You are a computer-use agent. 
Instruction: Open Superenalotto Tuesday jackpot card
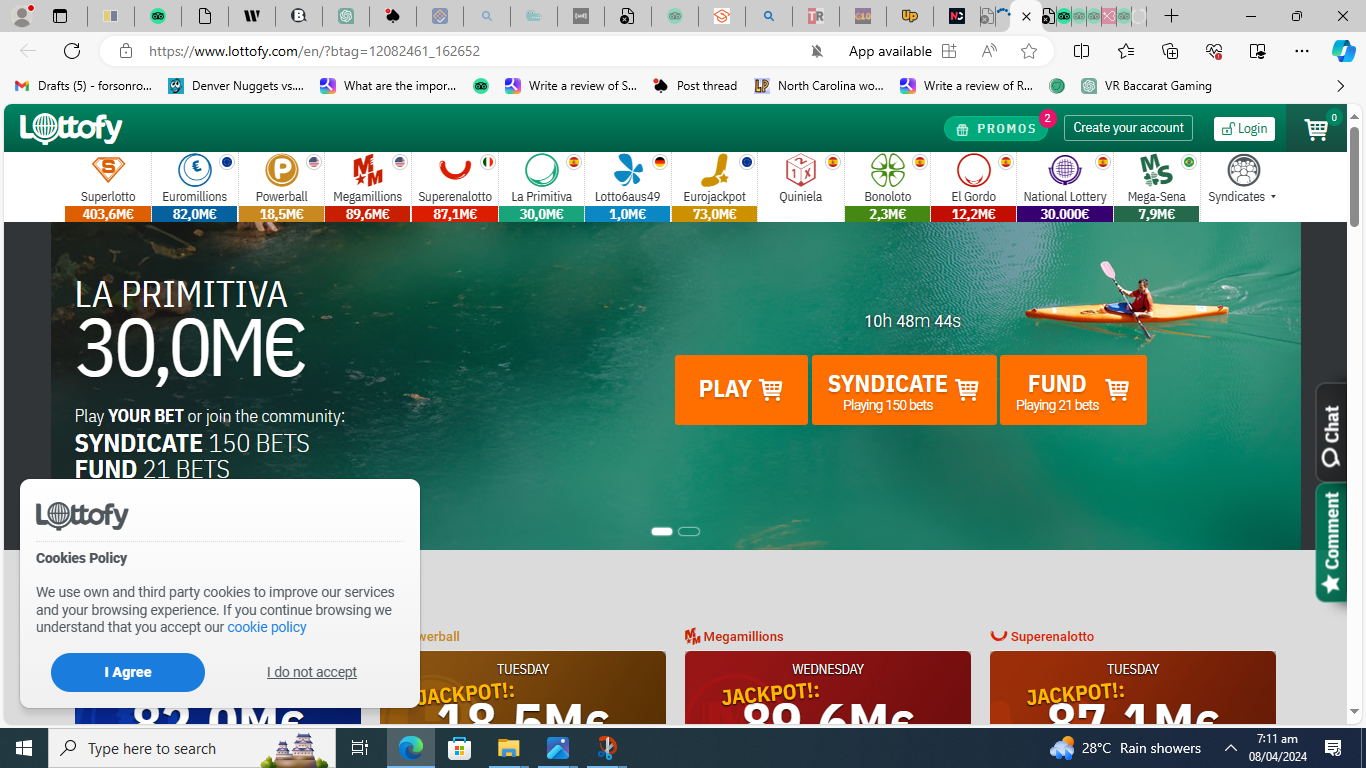1133,687
